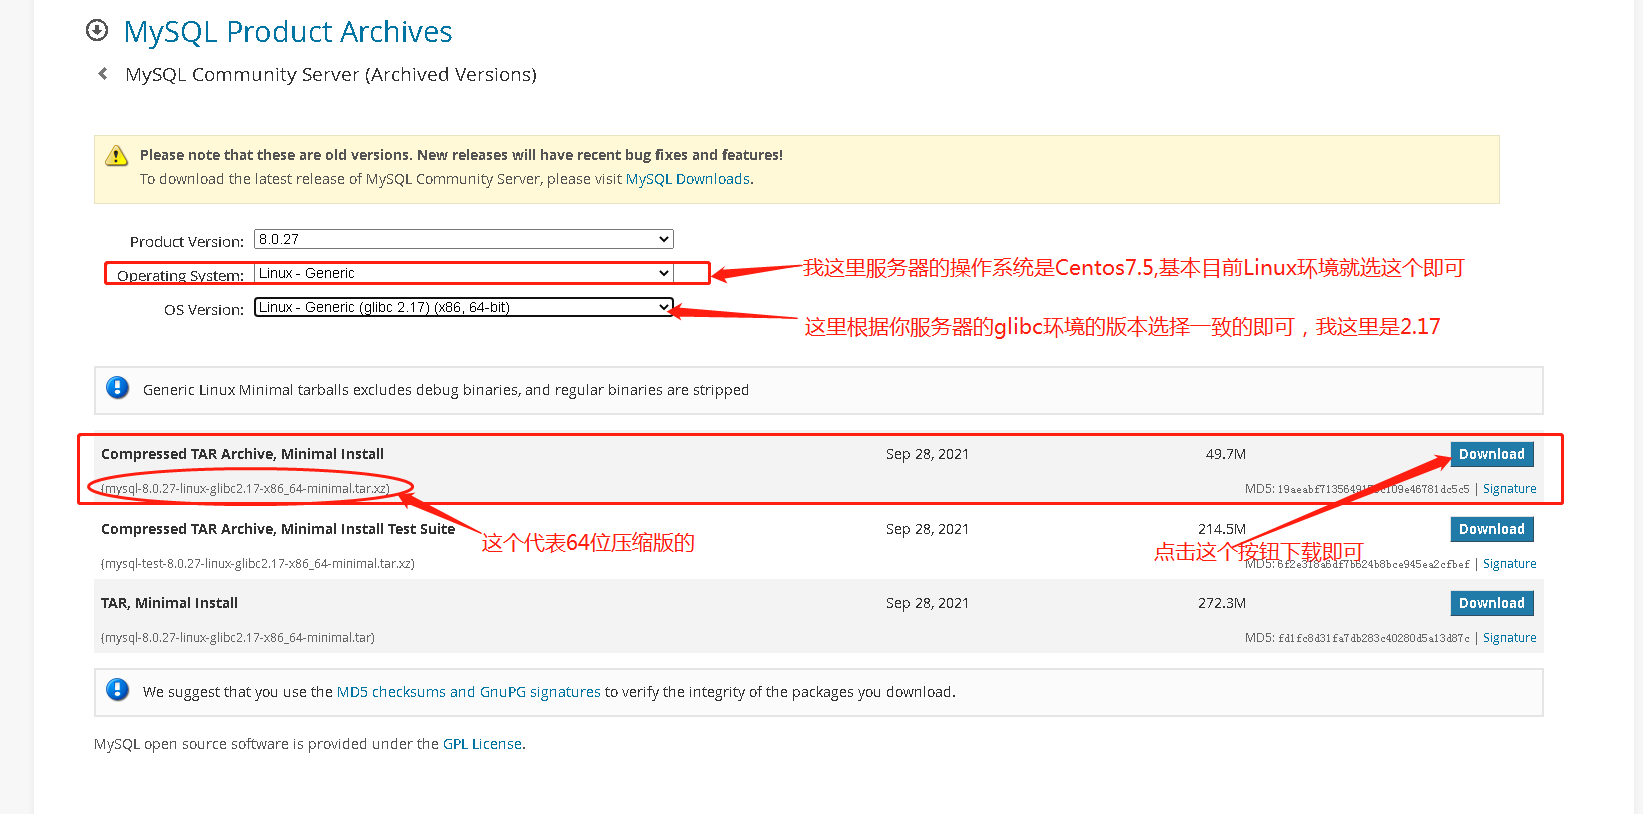Download Compressed TAR Archive, Minimal Install
Viewport: 1643px width, 814px height.
click(x=1491, y=454)
